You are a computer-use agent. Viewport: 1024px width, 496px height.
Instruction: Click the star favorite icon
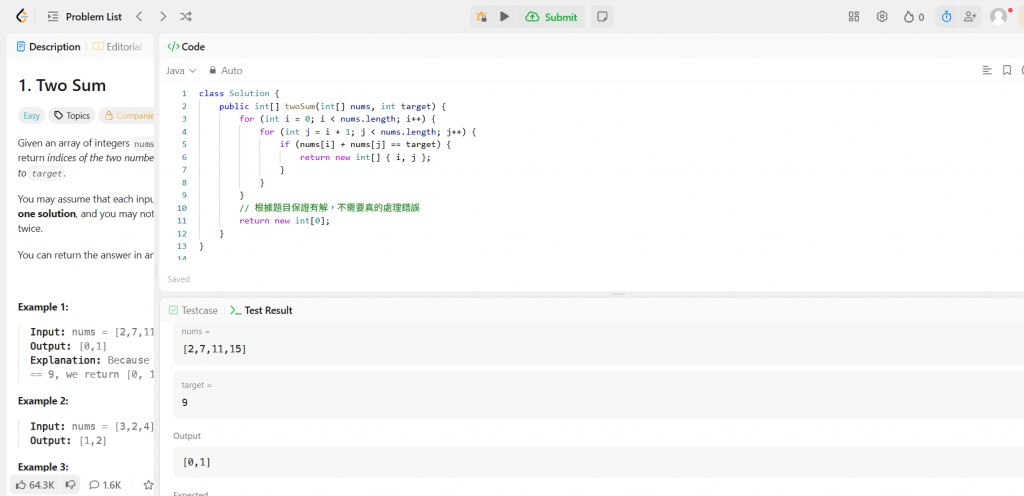(x=148, y=485)
